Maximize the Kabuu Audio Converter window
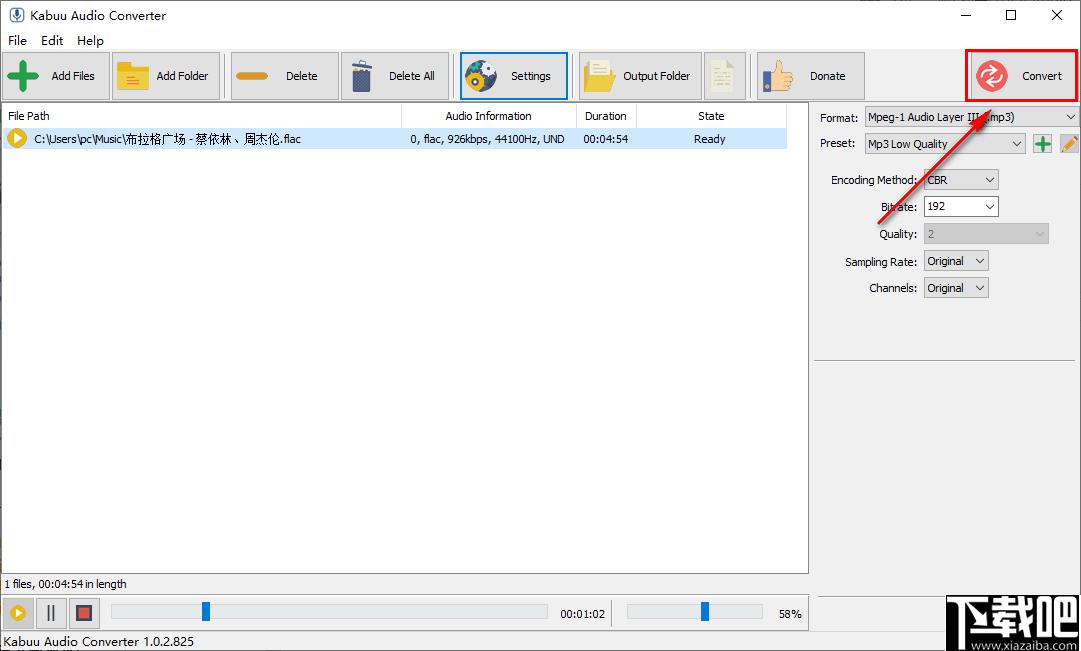Screen dimensions: 1081x651 coord(1011,15)
